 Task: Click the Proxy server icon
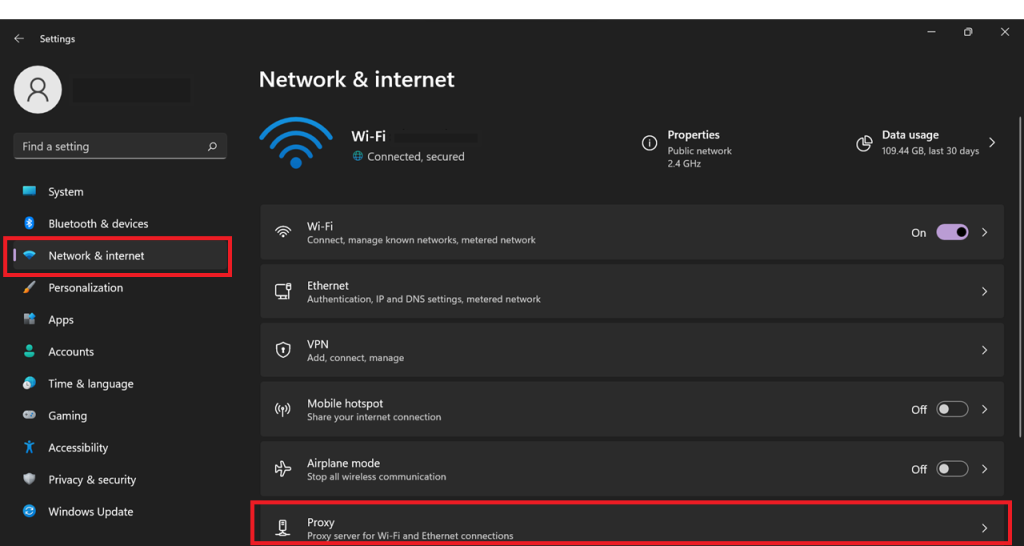tap(283, 528)
